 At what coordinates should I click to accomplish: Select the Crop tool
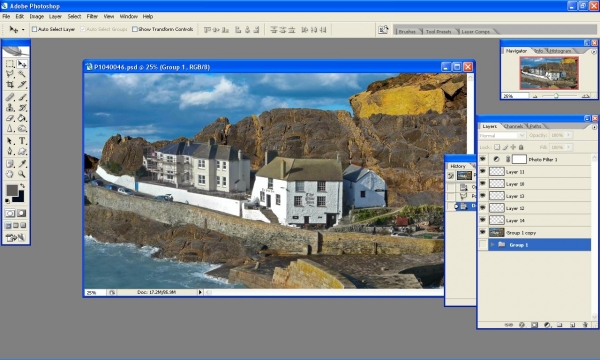10,84
